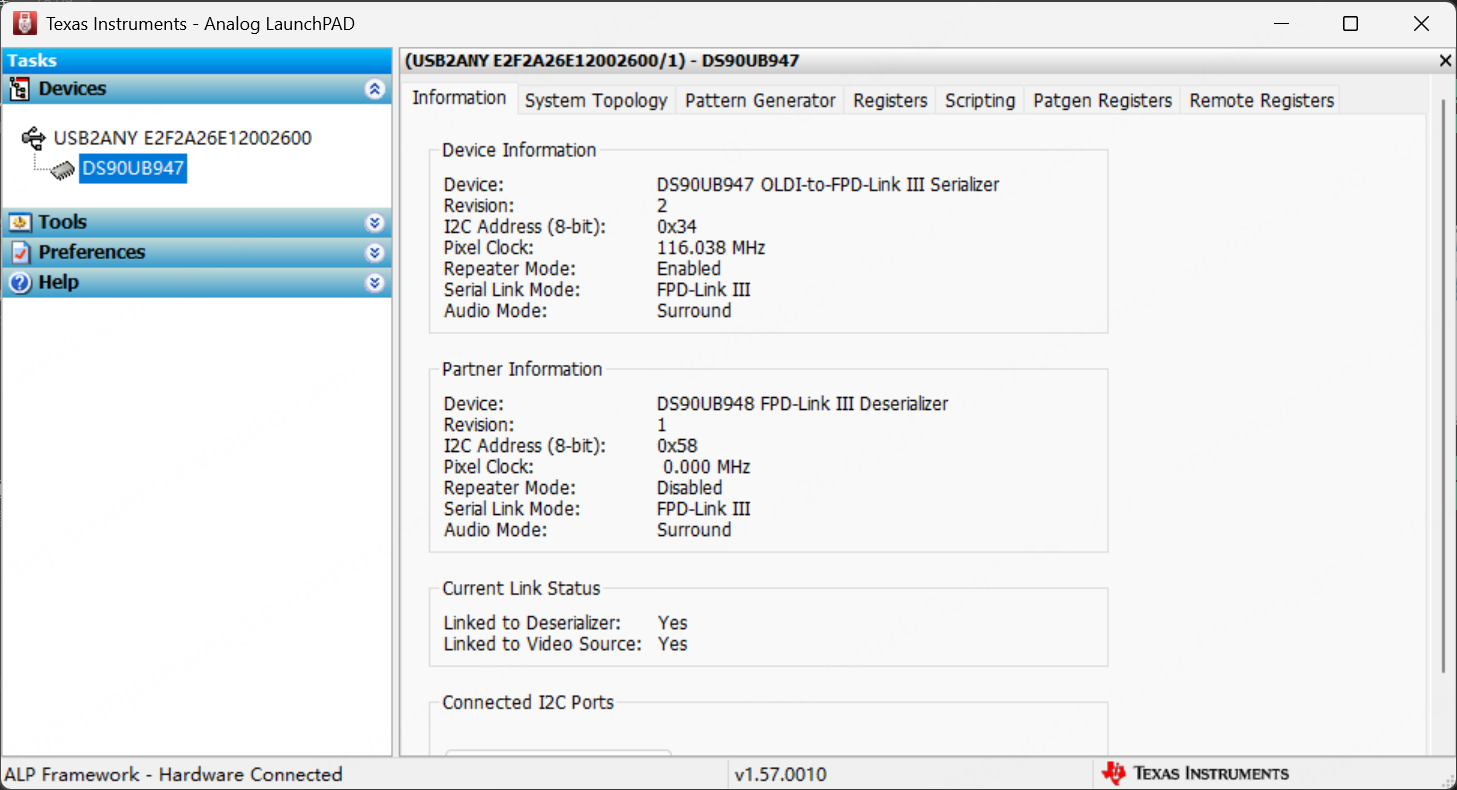1457x790 pixels.
Task: Click the Linked to Video Source label
Action: [x=542, y=644]
